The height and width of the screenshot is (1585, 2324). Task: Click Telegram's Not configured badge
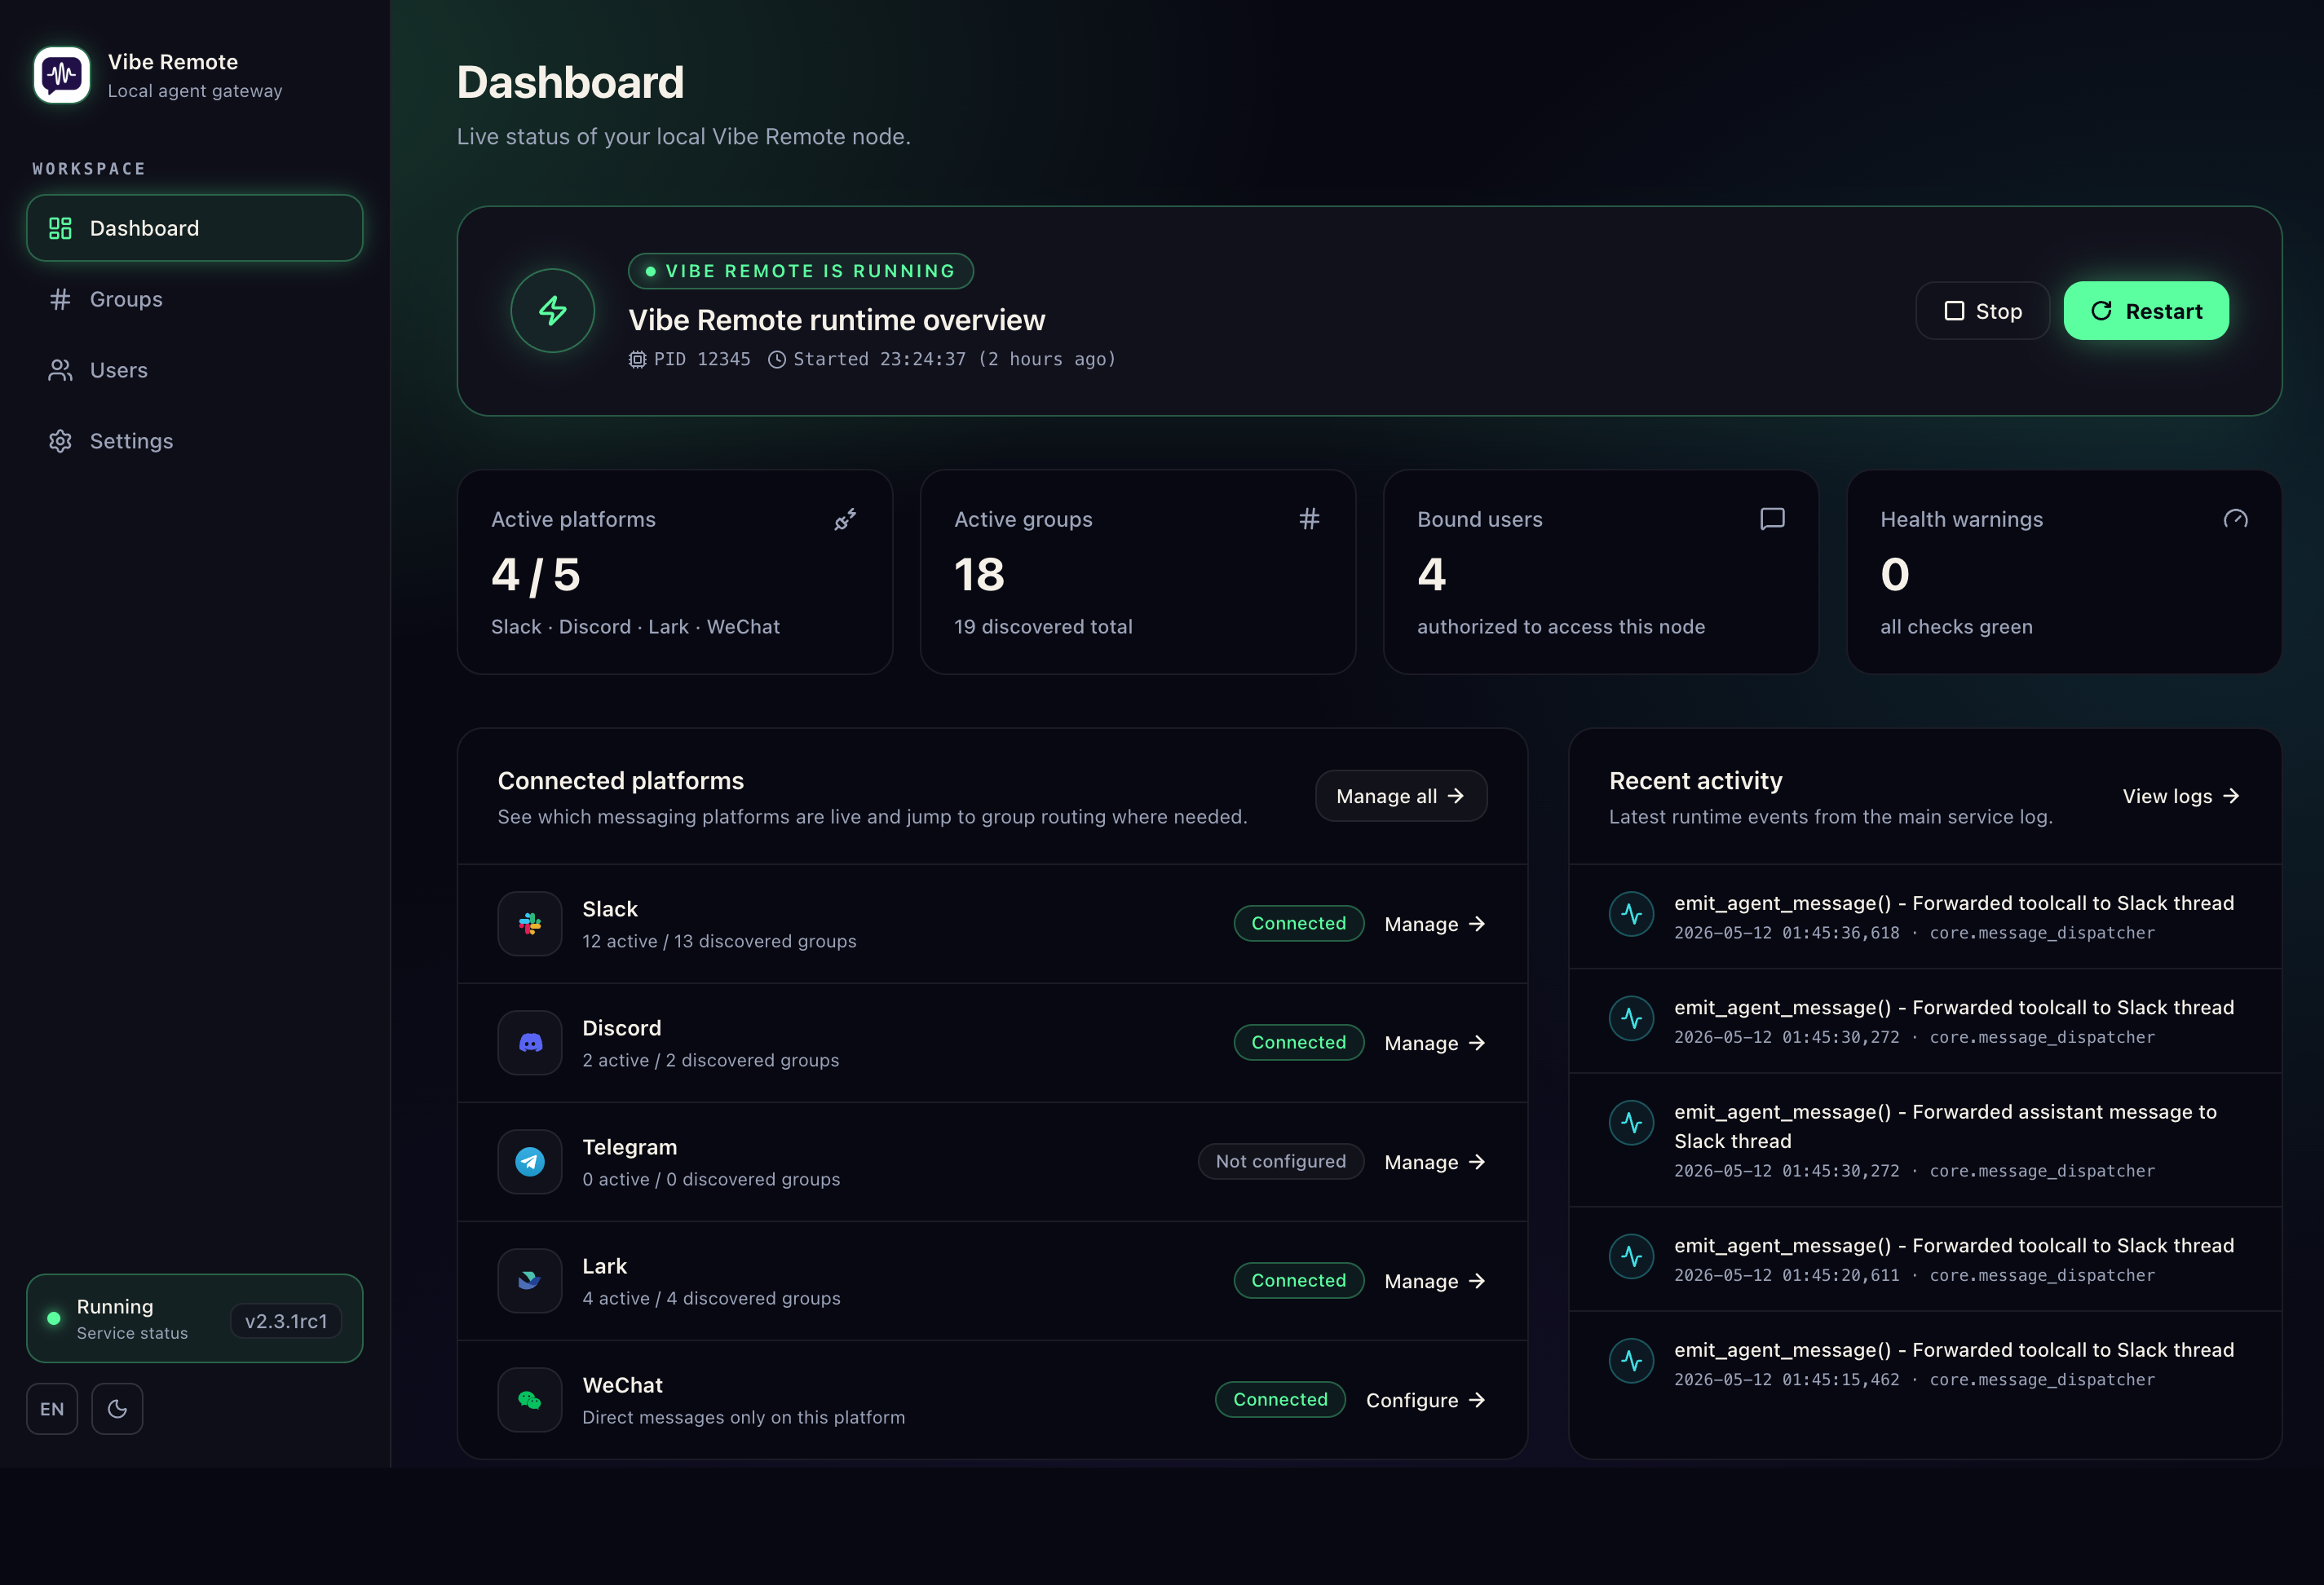(x=1281, y=1161)
